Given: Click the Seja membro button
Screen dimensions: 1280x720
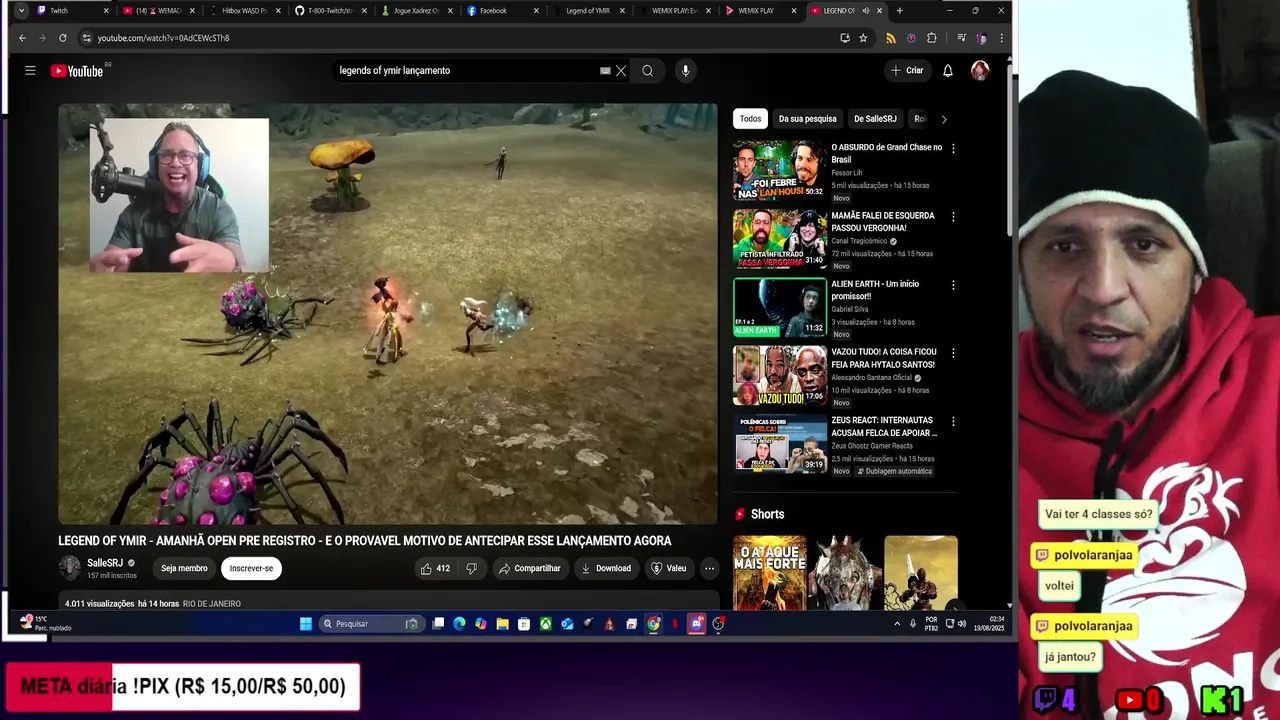Looking at the screenshot, I should 184,568.
